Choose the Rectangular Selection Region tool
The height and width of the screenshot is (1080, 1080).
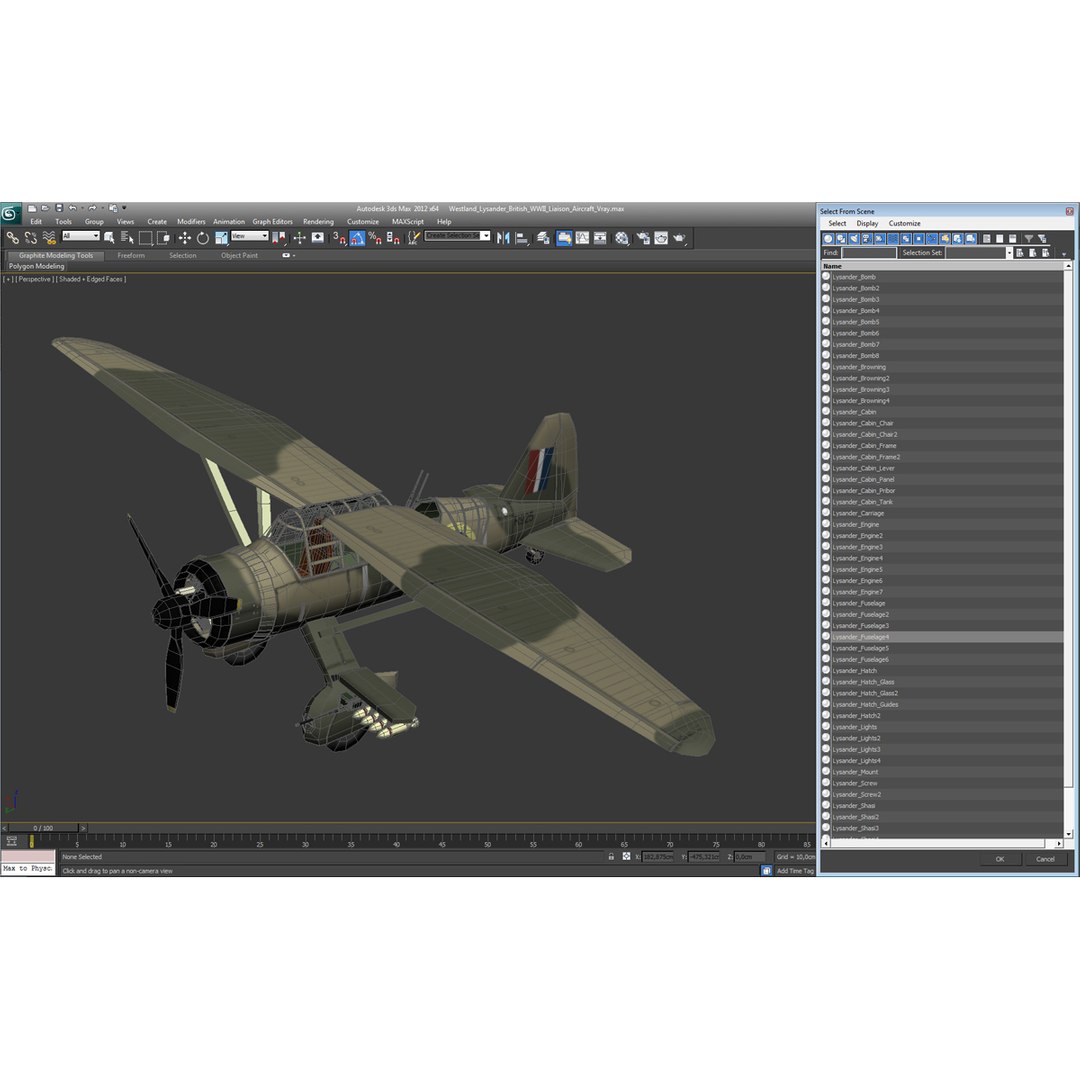point(145,238)
